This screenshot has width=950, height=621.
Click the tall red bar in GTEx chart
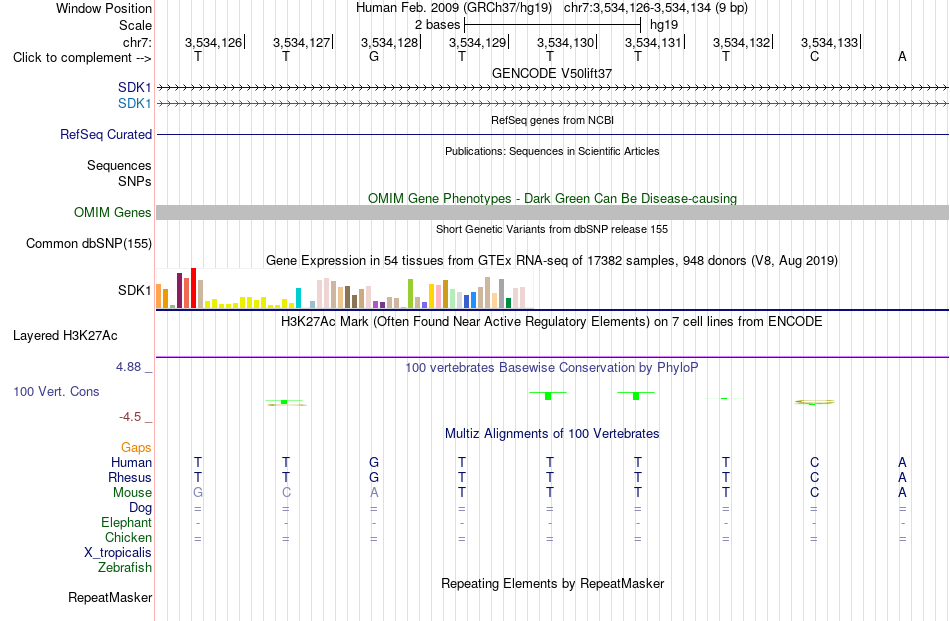click(193, 288)
